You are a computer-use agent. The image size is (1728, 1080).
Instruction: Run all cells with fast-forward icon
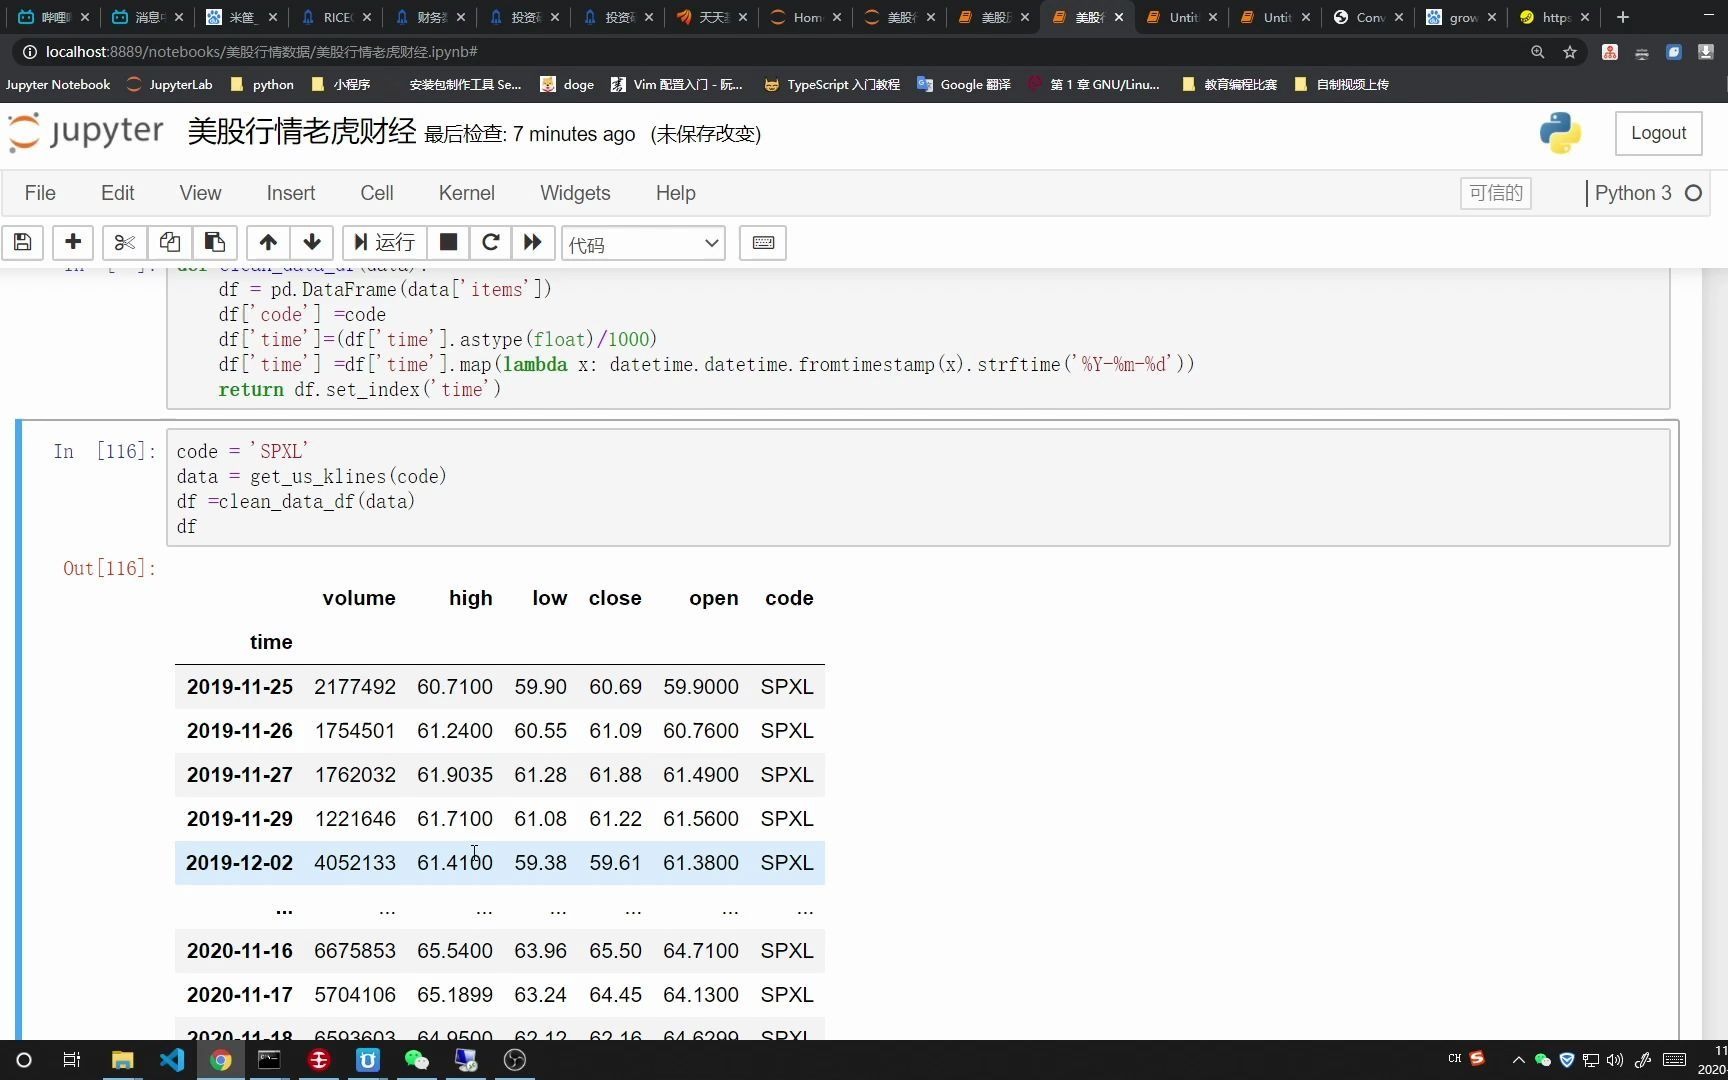tap(532, 243)
